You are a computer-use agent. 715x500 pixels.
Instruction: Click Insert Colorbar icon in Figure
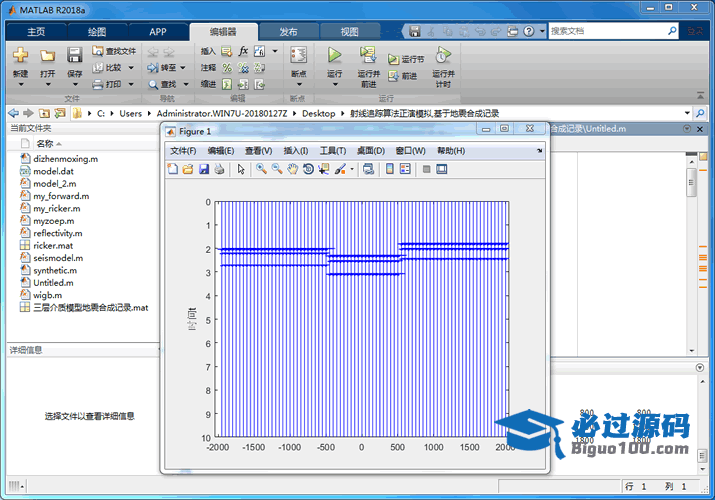coord(390,170)
